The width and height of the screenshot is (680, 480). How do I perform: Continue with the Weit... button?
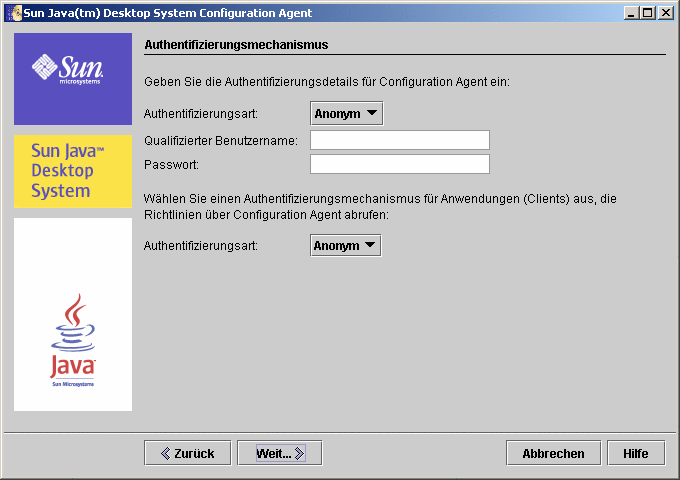(x=280, y=453)
